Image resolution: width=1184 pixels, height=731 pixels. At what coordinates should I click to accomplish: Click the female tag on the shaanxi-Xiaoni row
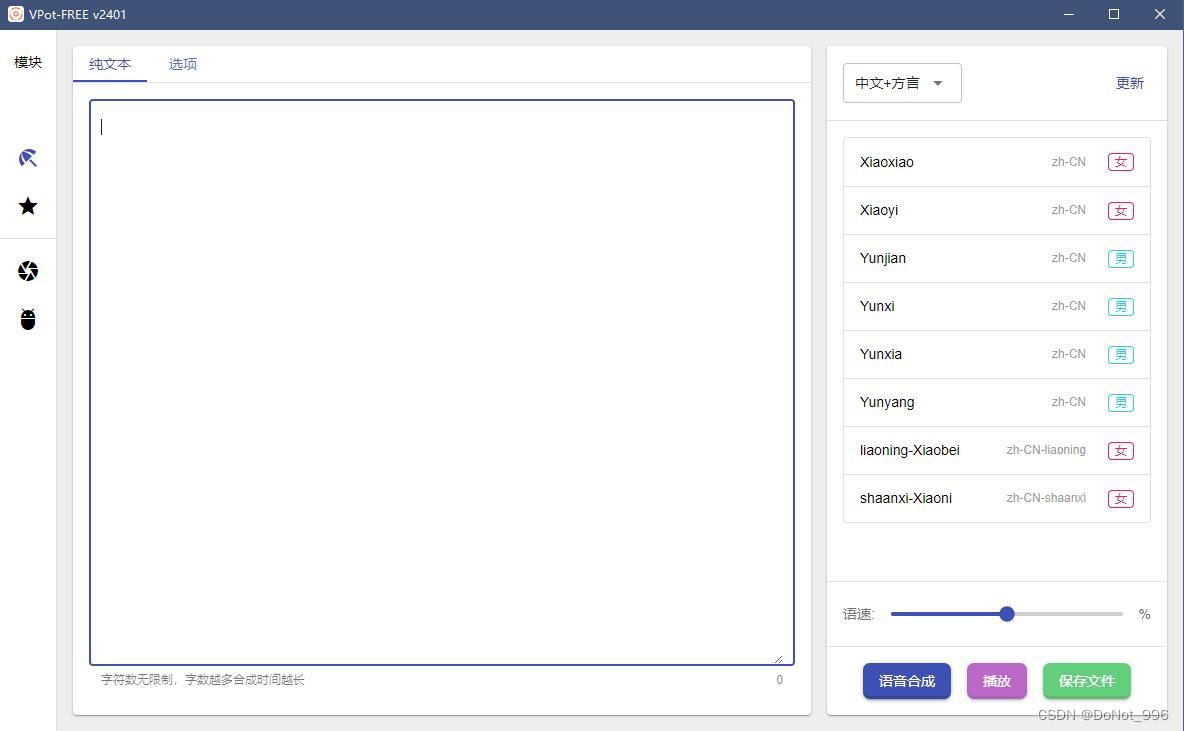[1121, 498]
